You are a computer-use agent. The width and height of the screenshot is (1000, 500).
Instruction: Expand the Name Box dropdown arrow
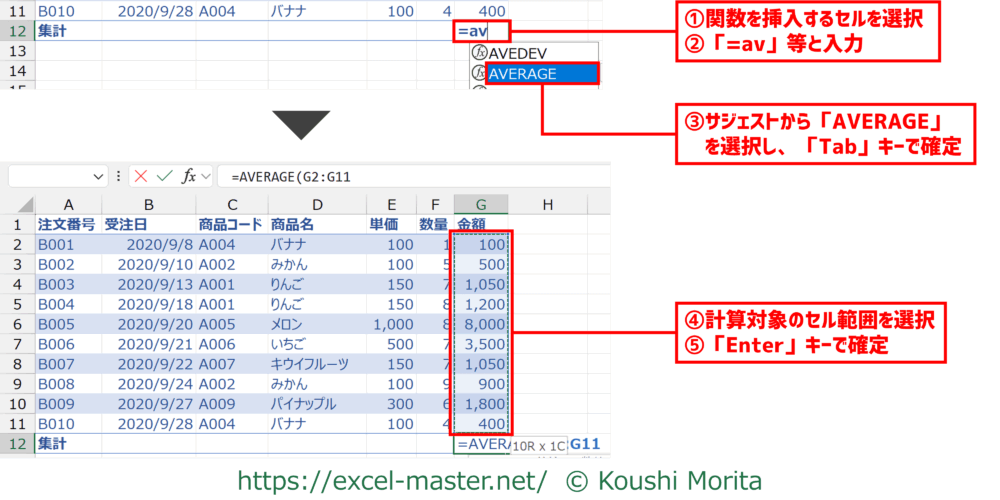tap(98, 176)
